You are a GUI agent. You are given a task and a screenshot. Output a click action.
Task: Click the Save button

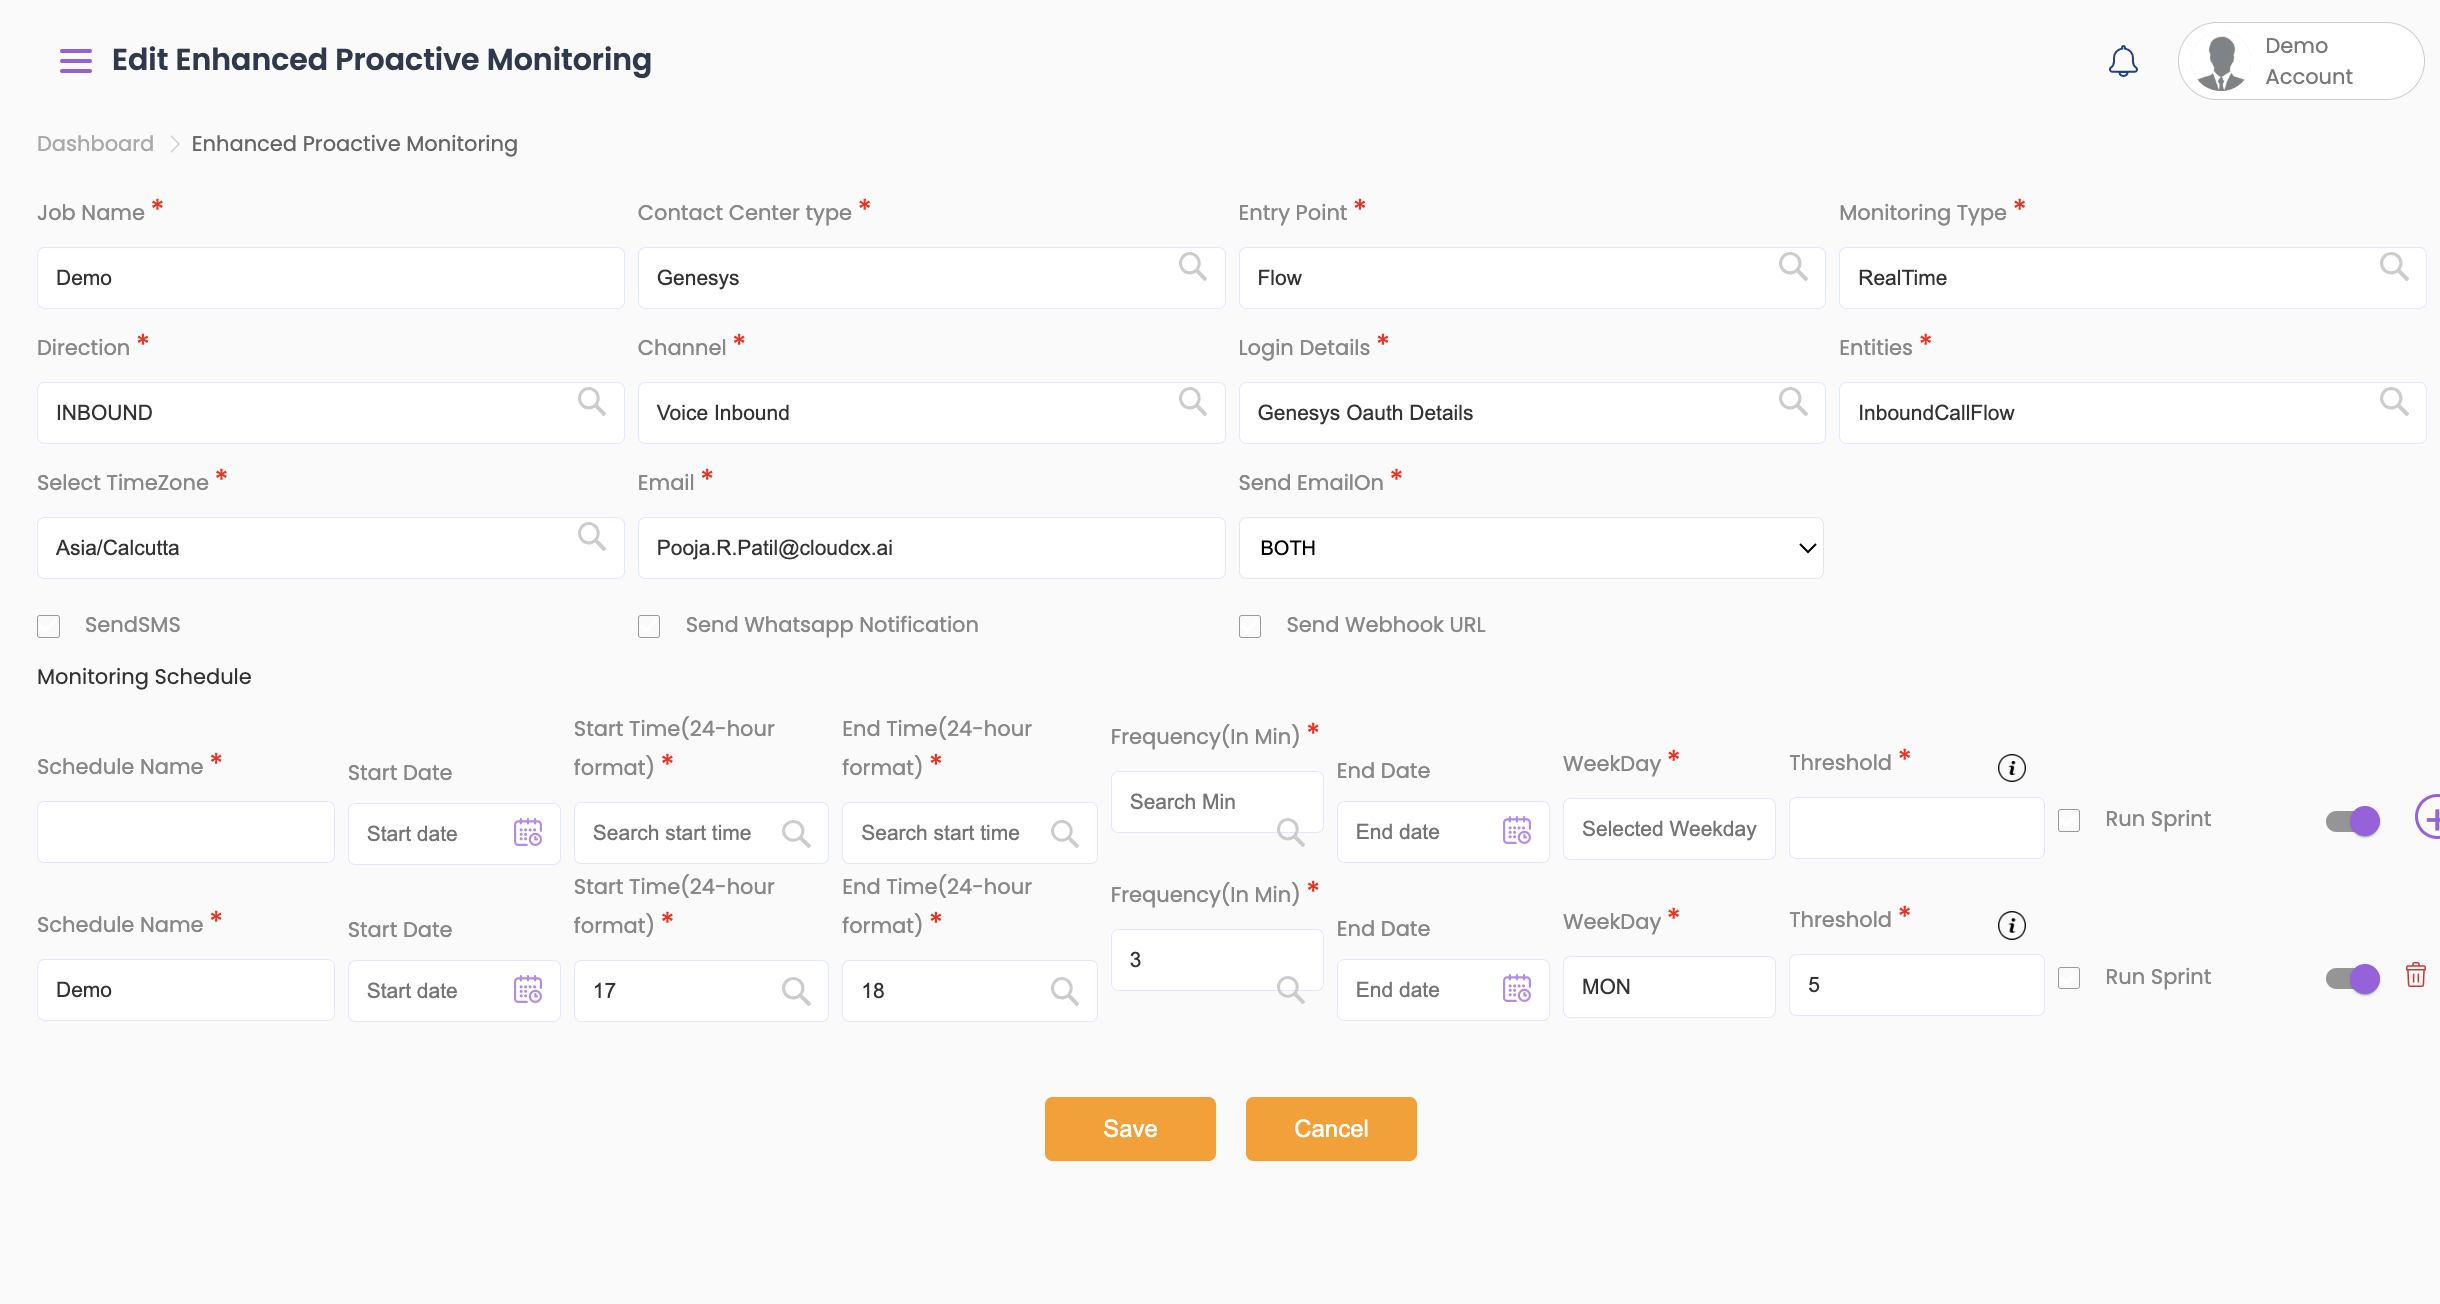[x=1130, y=1129]
